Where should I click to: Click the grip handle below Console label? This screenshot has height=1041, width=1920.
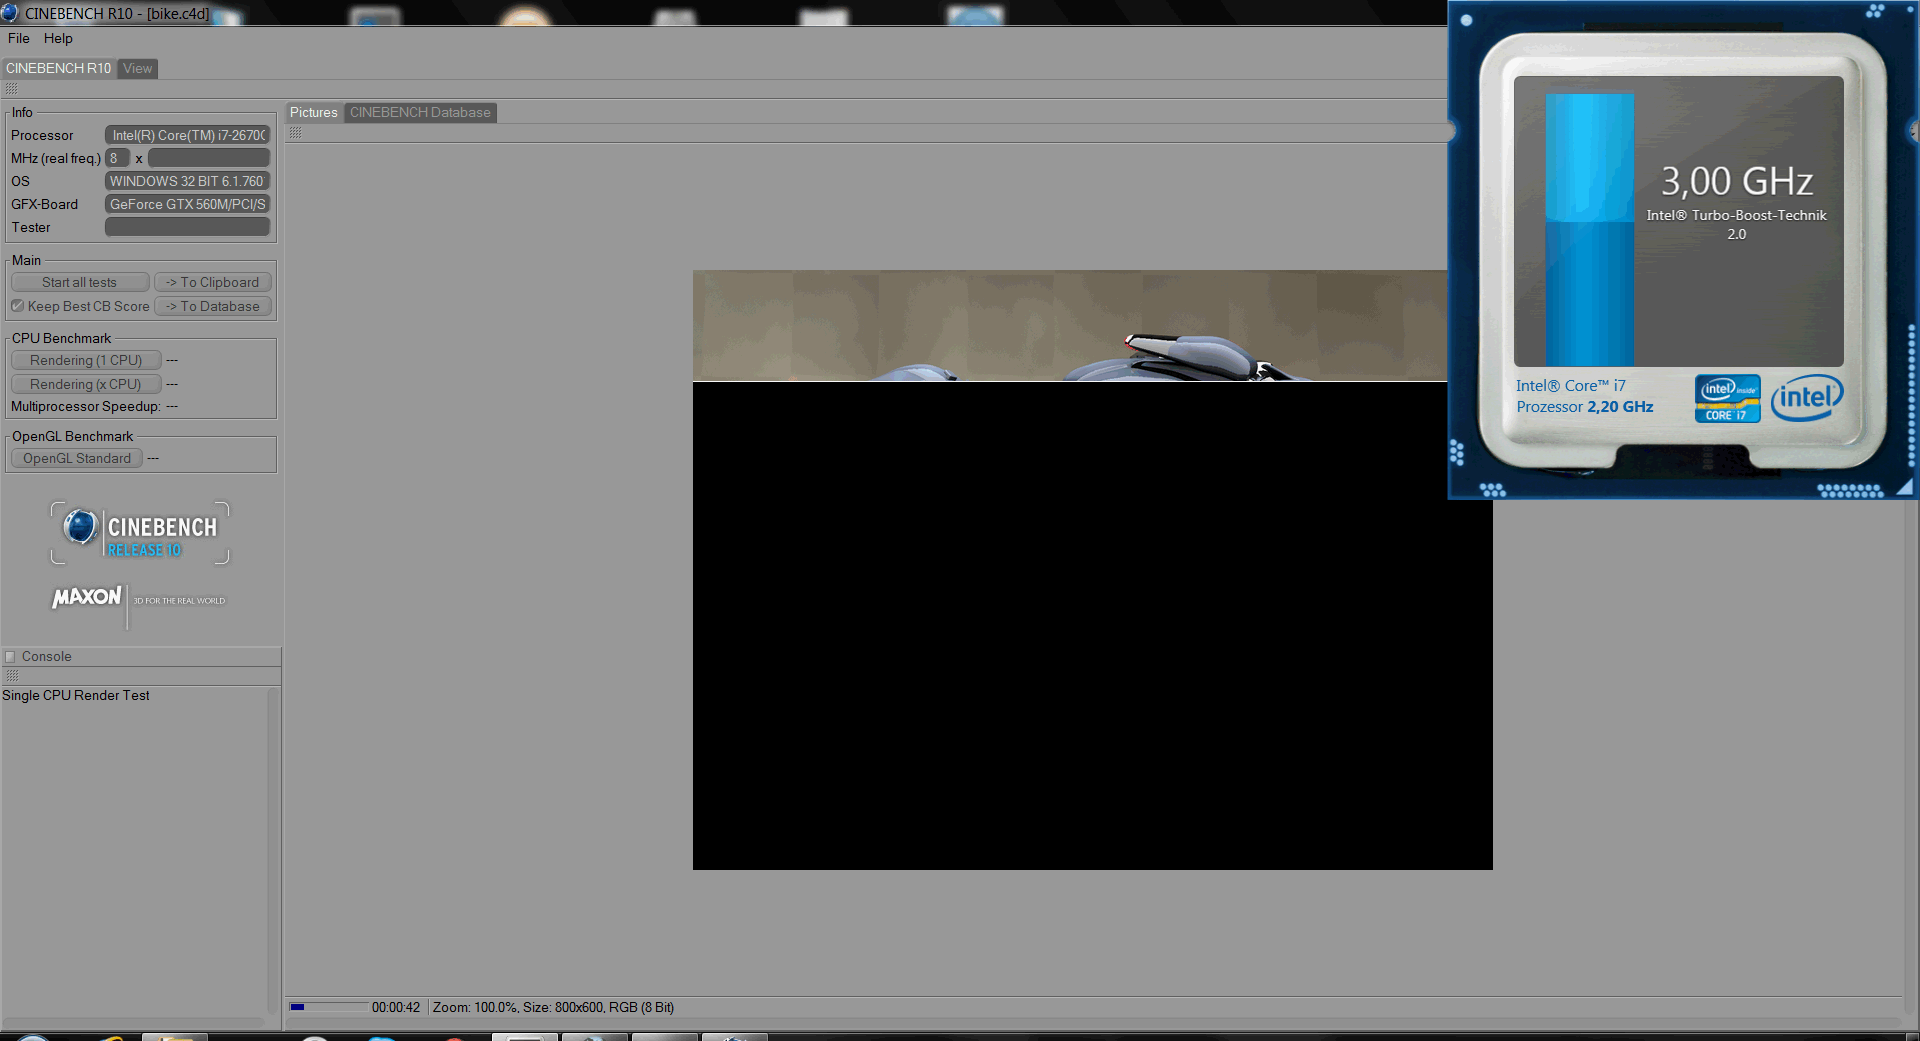click(x=12, y=676)
